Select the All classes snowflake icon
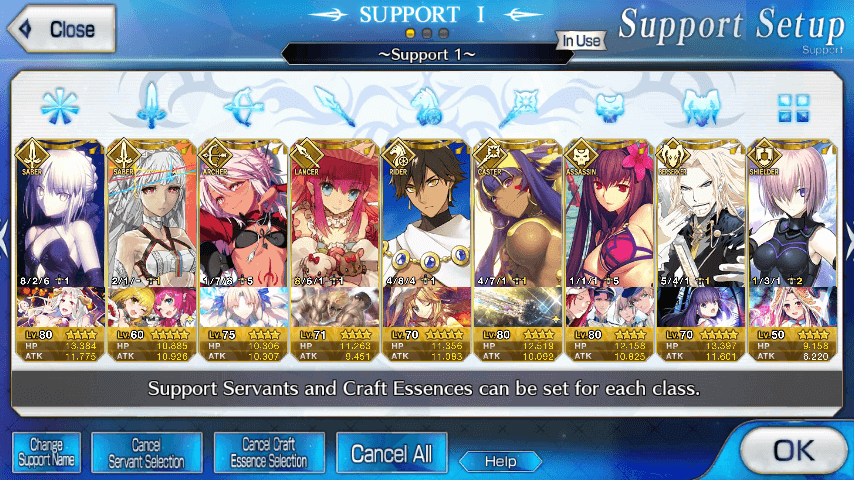854x480 pixels. (x=60, y=106)
